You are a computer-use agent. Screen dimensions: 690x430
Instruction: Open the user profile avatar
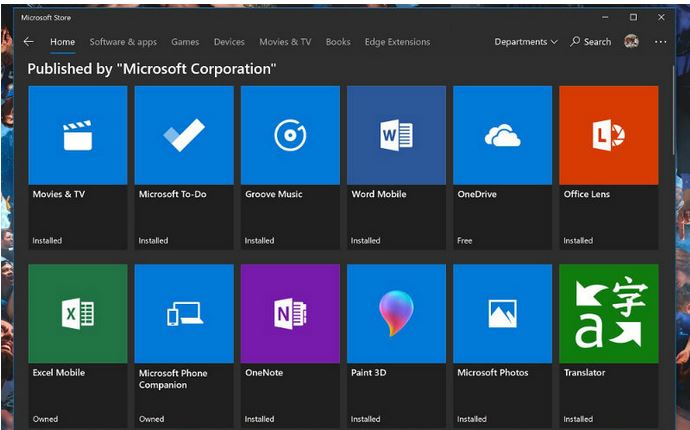pos(631,42)
